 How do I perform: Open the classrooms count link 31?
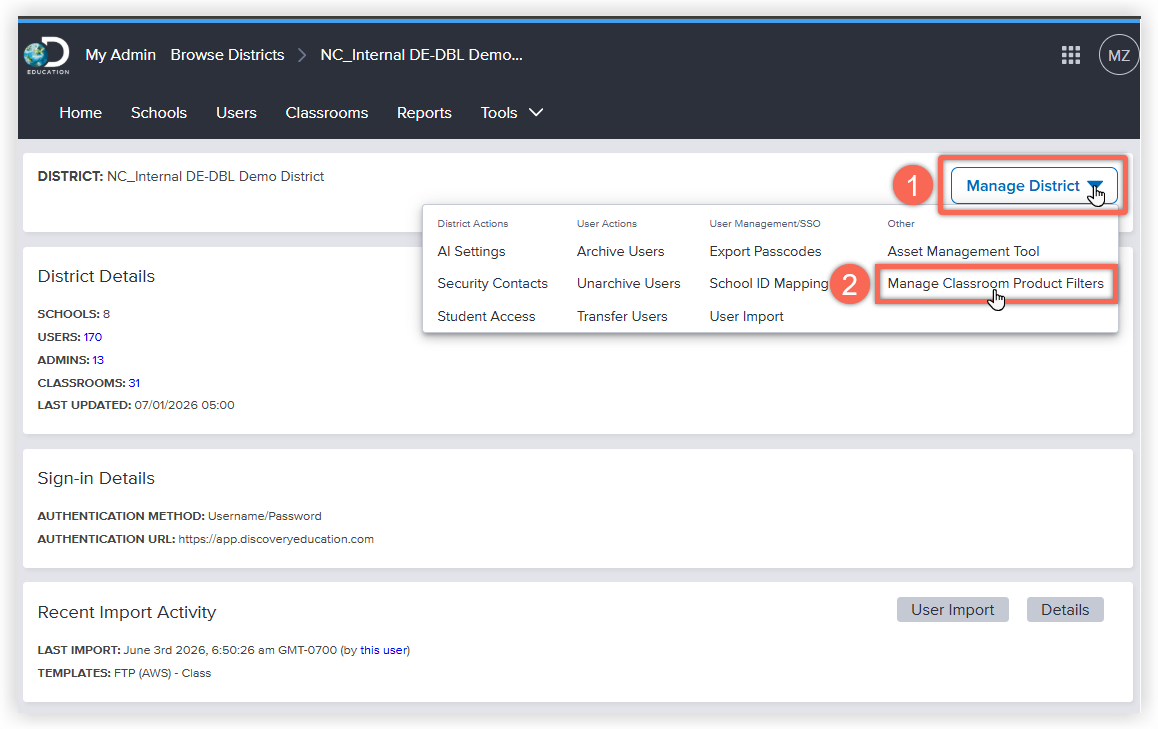click(134, 383)
